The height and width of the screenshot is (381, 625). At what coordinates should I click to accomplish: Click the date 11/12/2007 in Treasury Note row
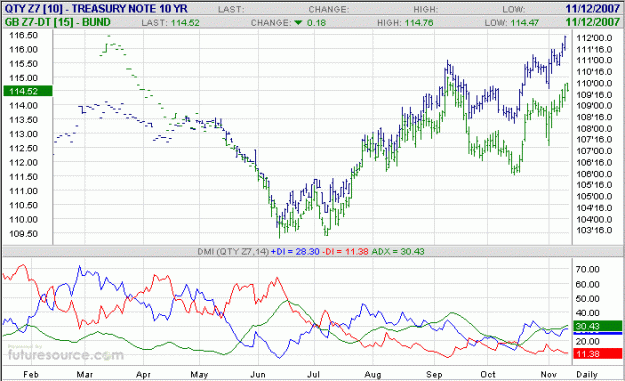click(x=593, y=9)
